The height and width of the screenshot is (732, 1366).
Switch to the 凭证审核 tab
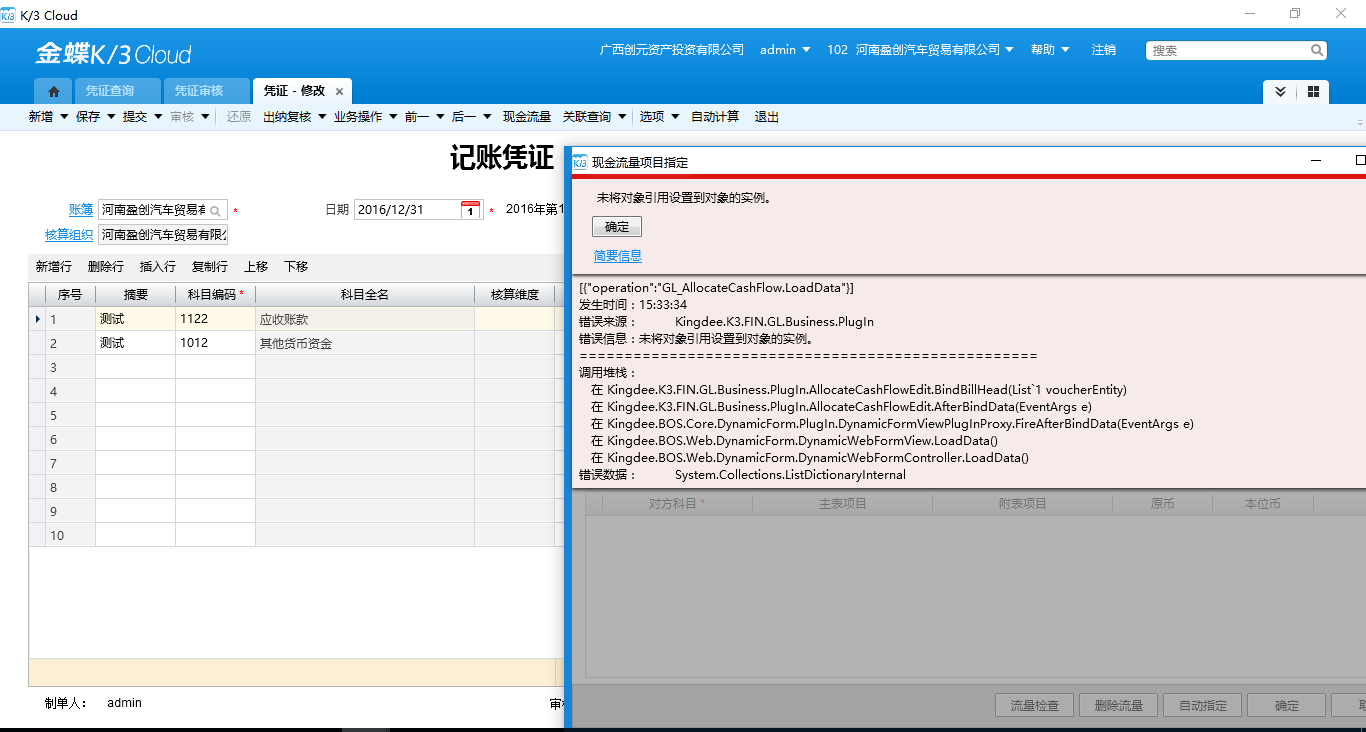pyautogui.click(x=198, y=91)
